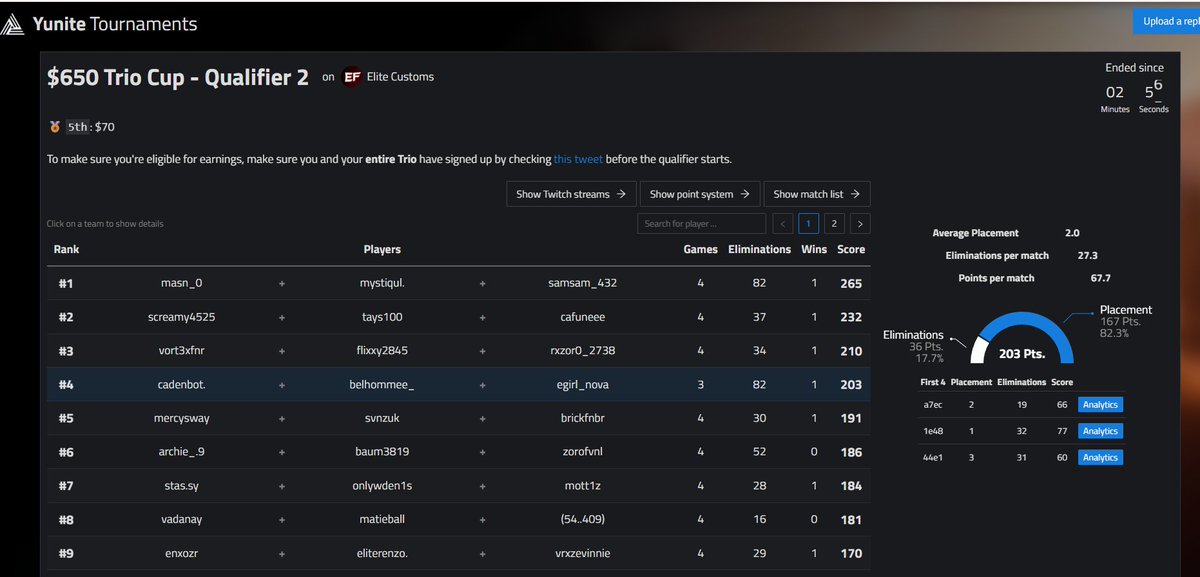The width and height of the screenshot is (1200, 577).
Task: Click Analytics for the a7ec match
Action: tap(1099, 404)
